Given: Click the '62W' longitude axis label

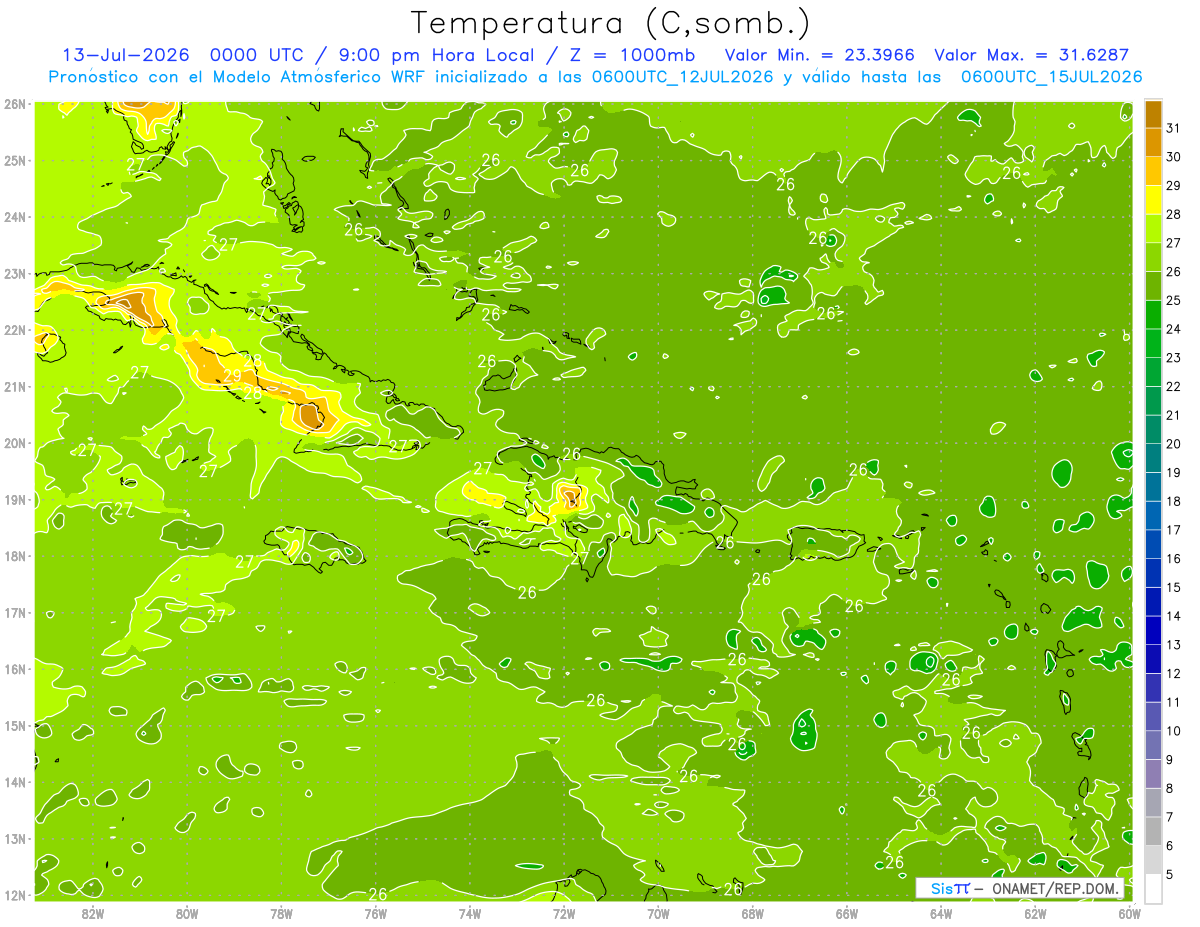Looking at the screenshot, I should point(1035,913).
